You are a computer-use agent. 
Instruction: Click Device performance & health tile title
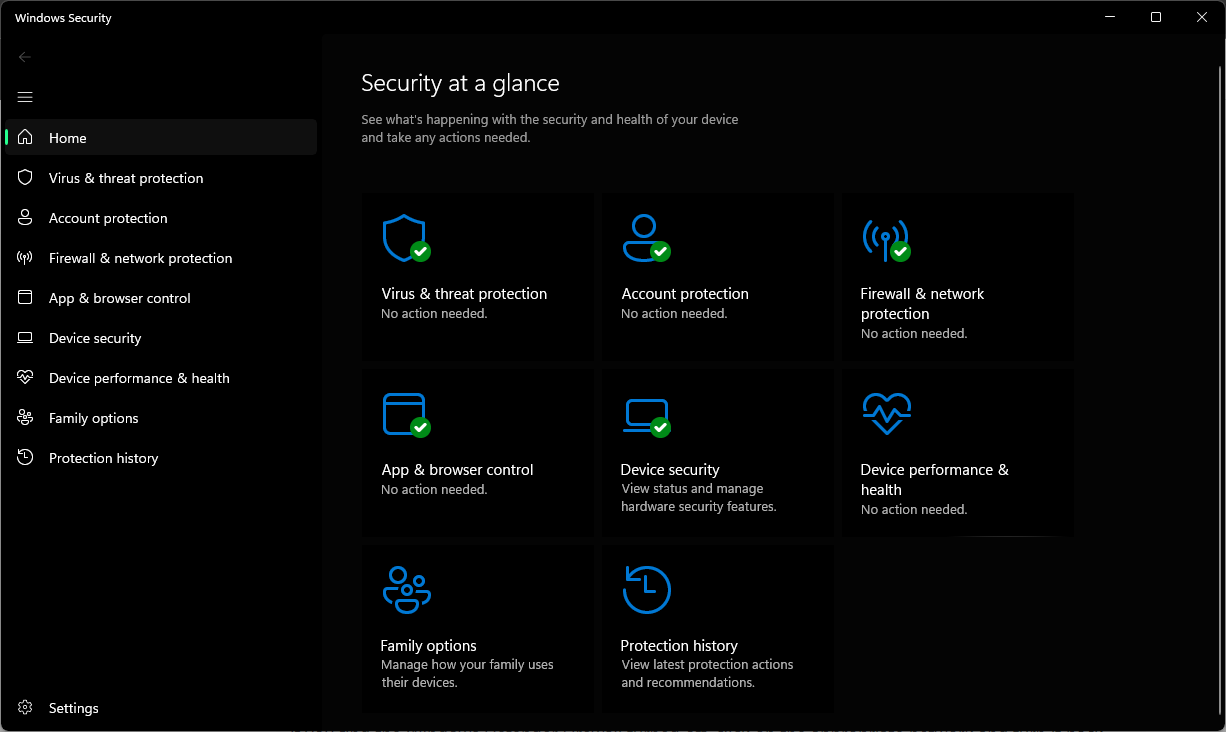[935, 479]
